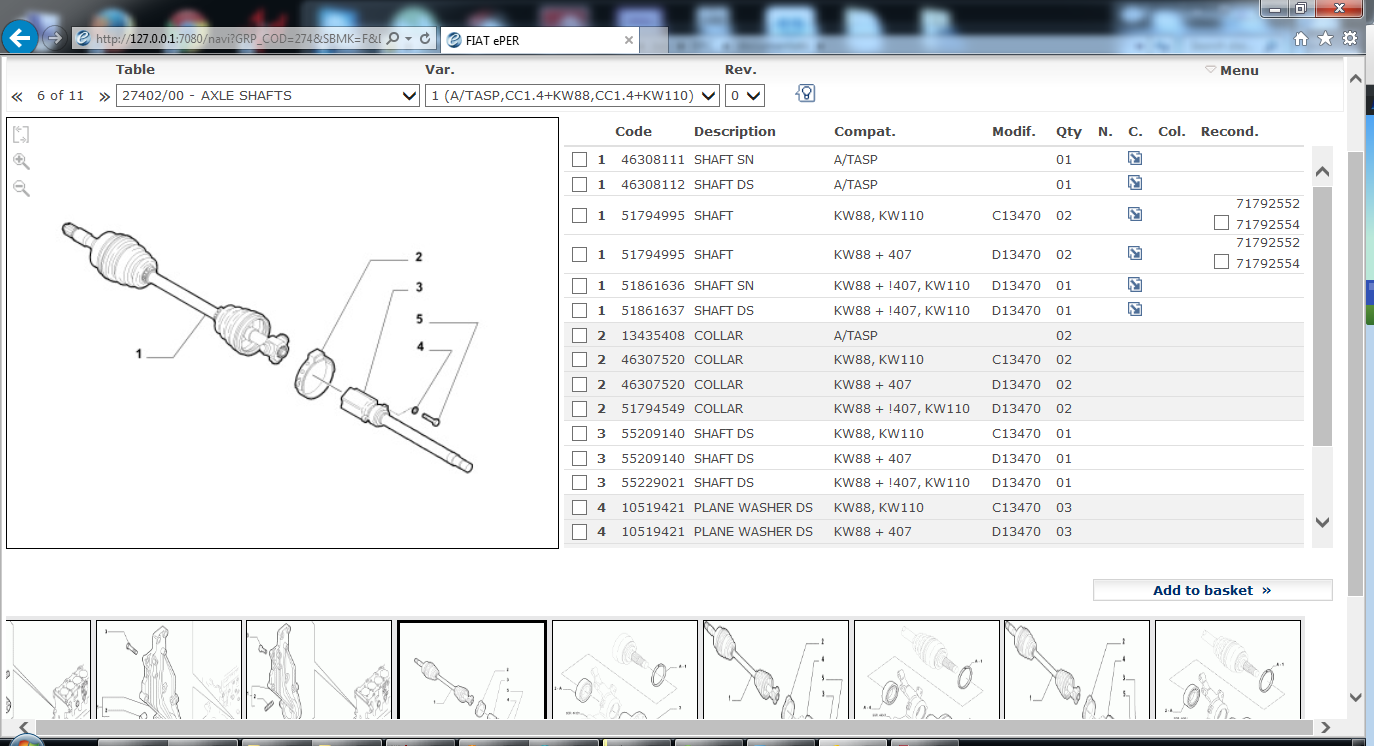Image resolution: width=1374 pixels, height=746 pixels.
Task: Tick checkbox for SHAFT SN 46308111
Action: [579, 160]
